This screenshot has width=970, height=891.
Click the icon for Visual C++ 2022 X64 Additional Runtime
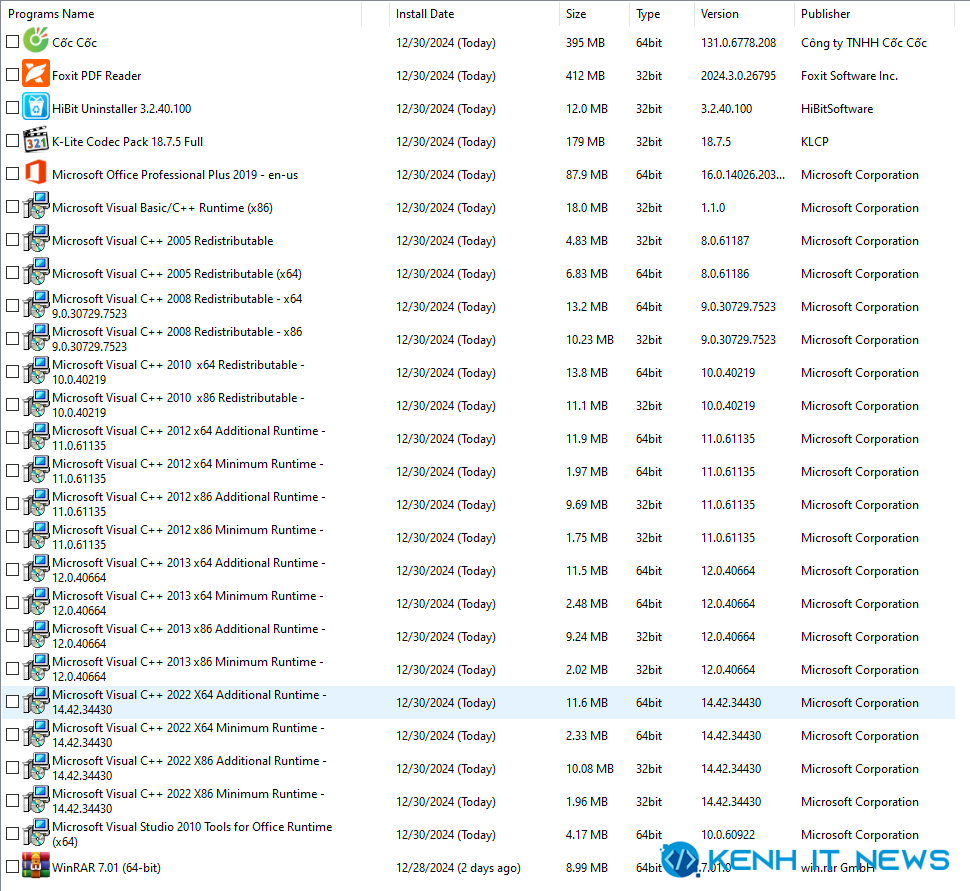(x=36, y=700)
